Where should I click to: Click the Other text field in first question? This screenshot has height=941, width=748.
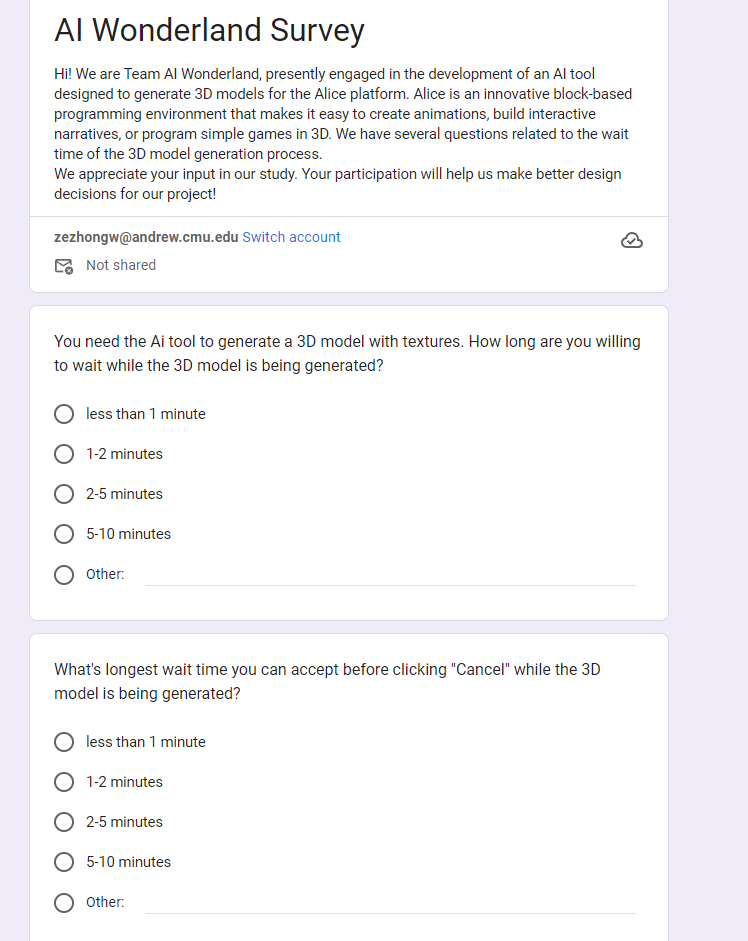click(x=390, y=575)
